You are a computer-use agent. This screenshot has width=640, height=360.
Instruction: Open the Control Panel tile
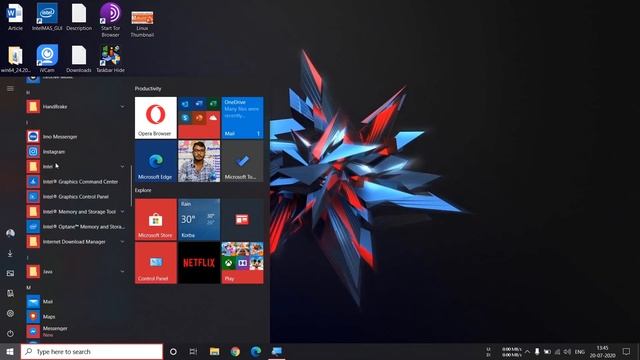(156, 262)
